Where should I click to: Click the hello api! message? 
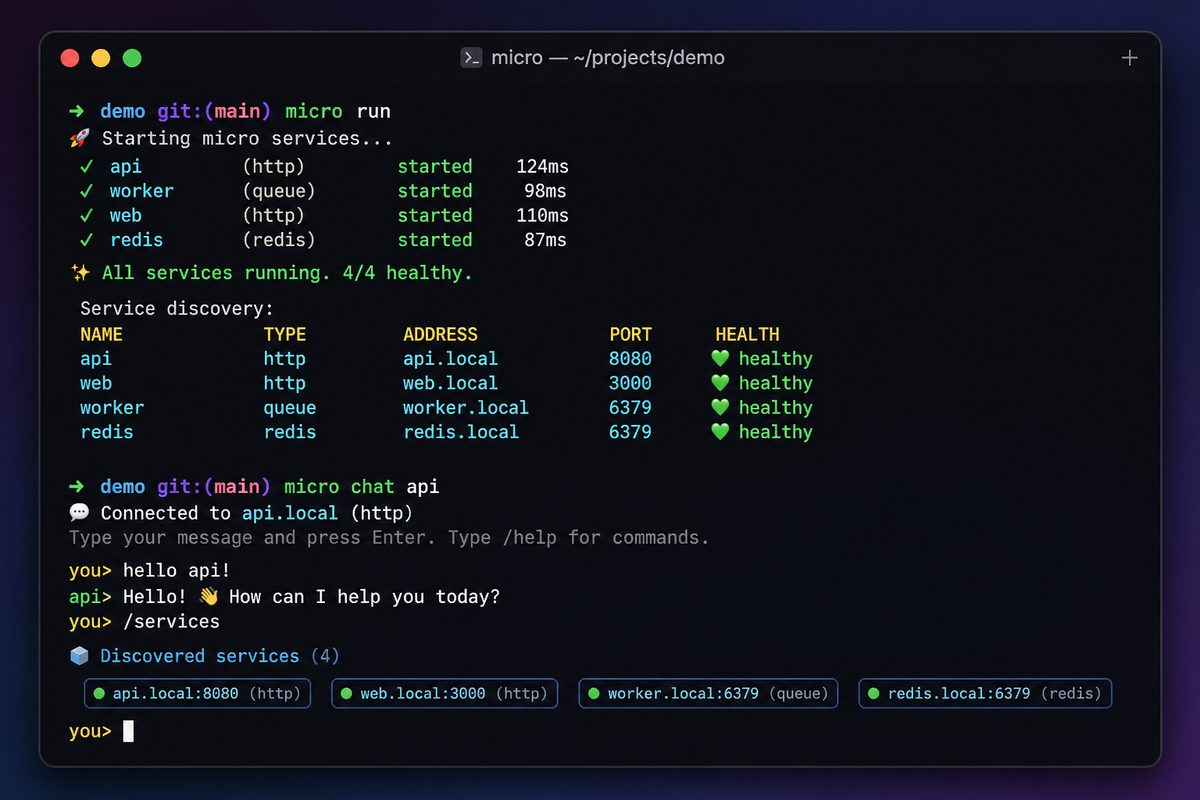[x=176, y=571]
